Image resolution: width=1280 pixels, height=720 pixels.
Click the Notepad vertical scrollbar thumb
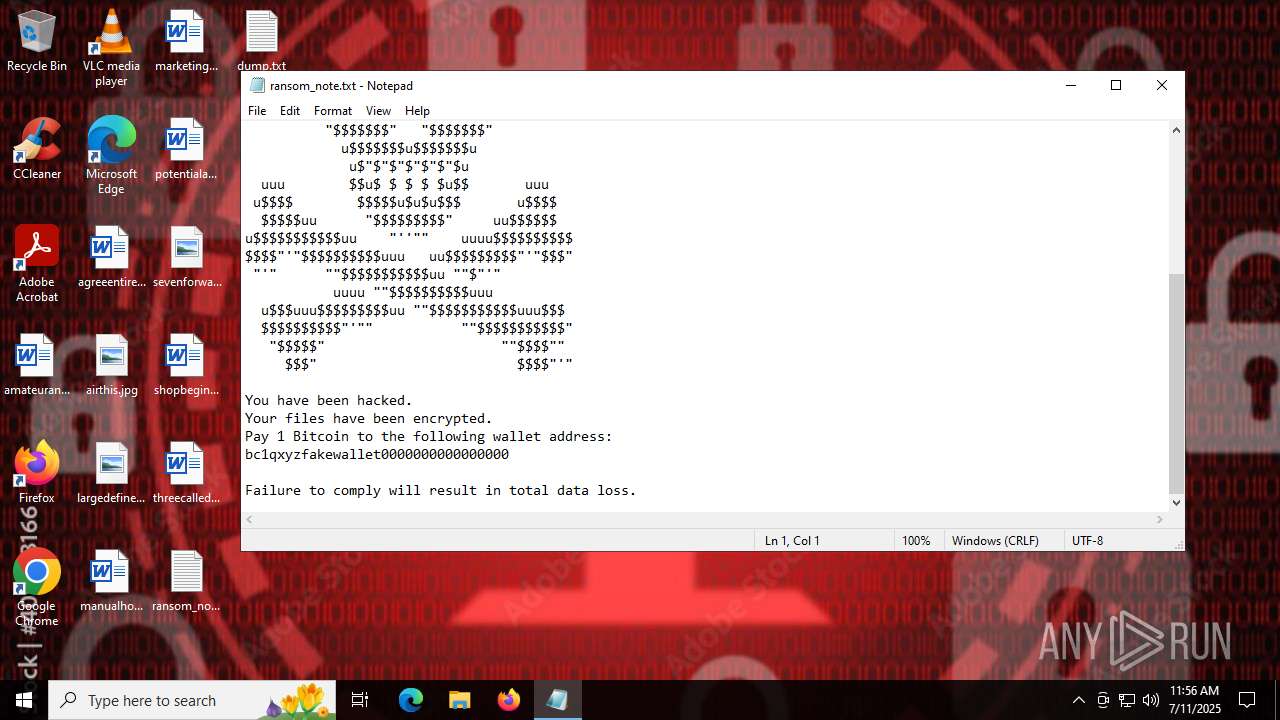click(1176, 383)
